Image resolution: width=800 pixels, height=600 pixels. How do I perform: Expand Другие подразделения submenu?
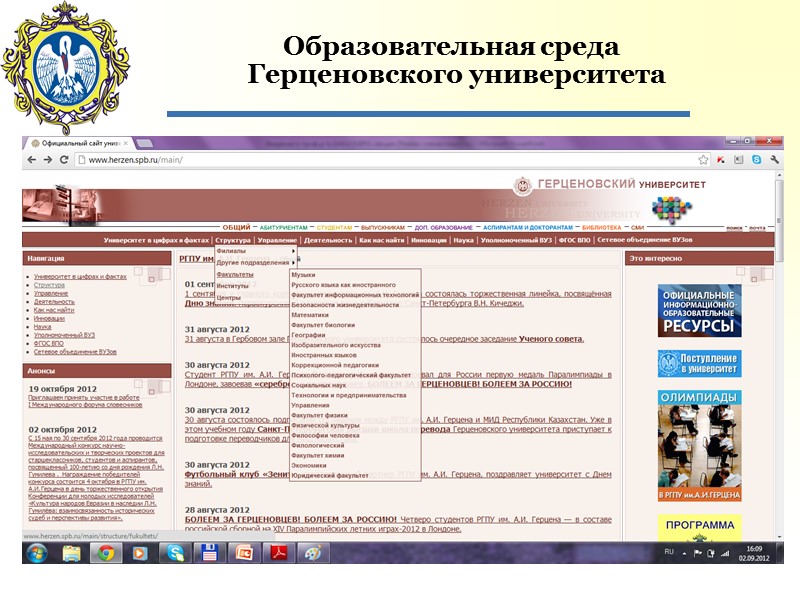tap(255, 262)
